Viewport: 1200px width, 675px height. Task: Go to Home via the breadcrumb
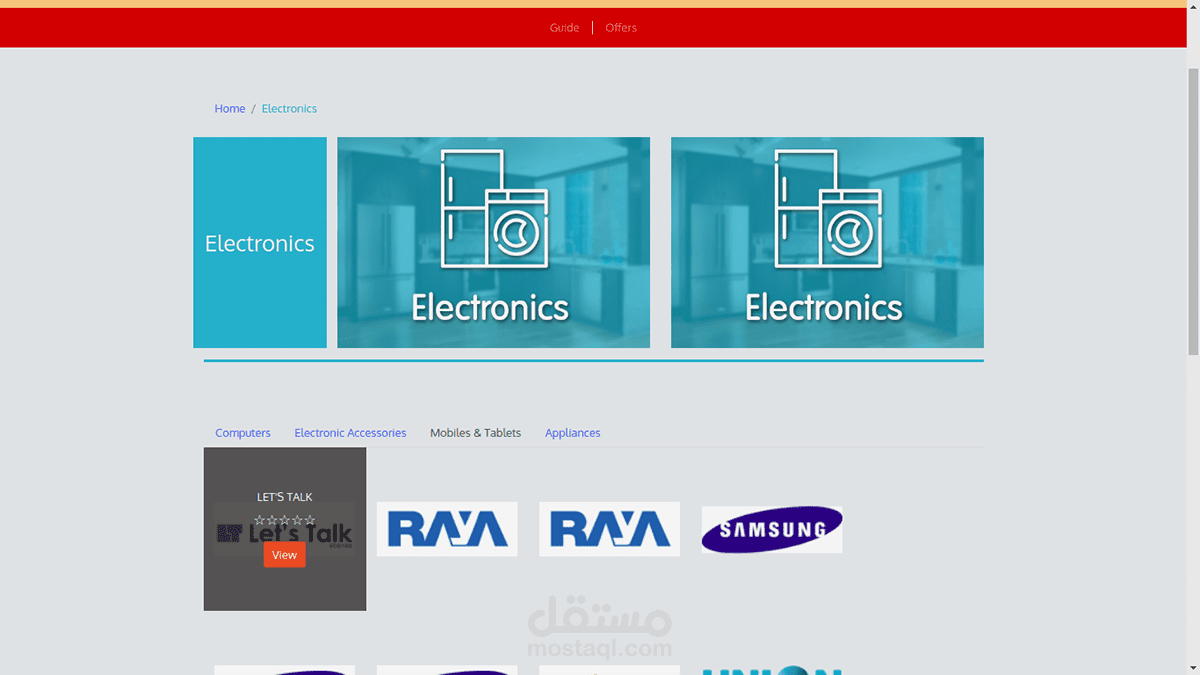229,108
